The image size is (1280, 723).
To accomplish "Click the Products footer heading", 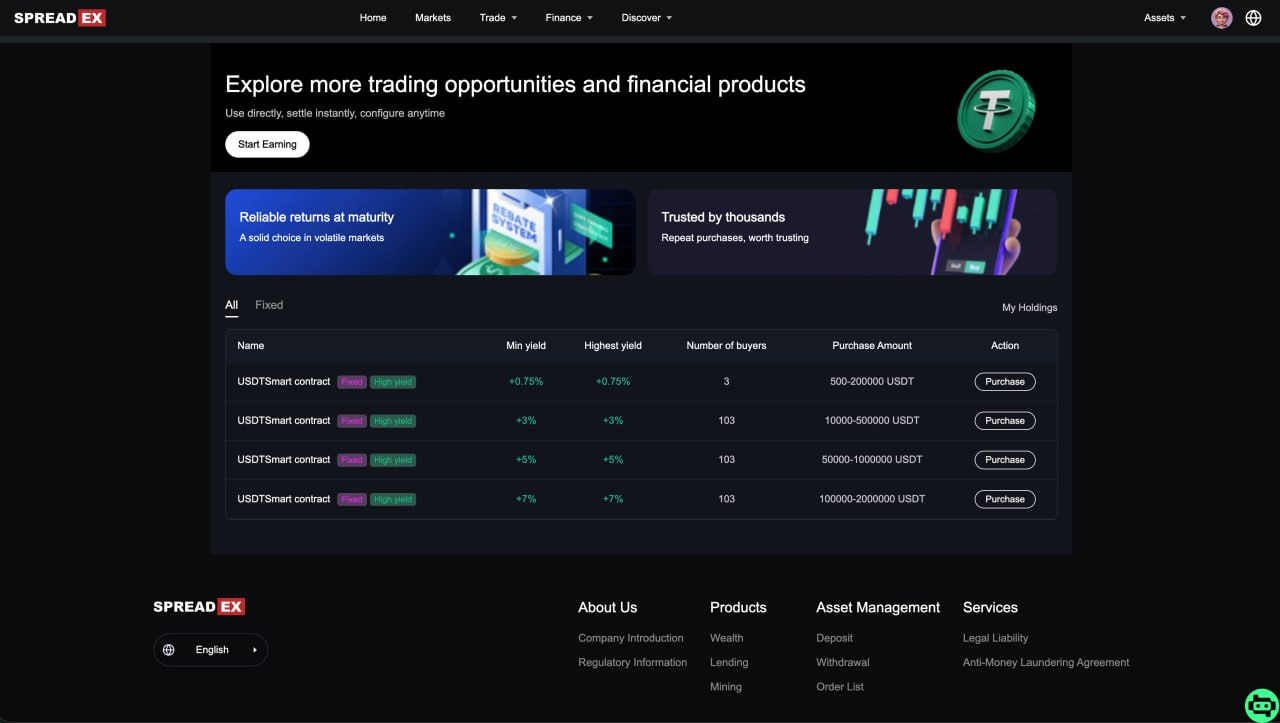I will 738,607.
